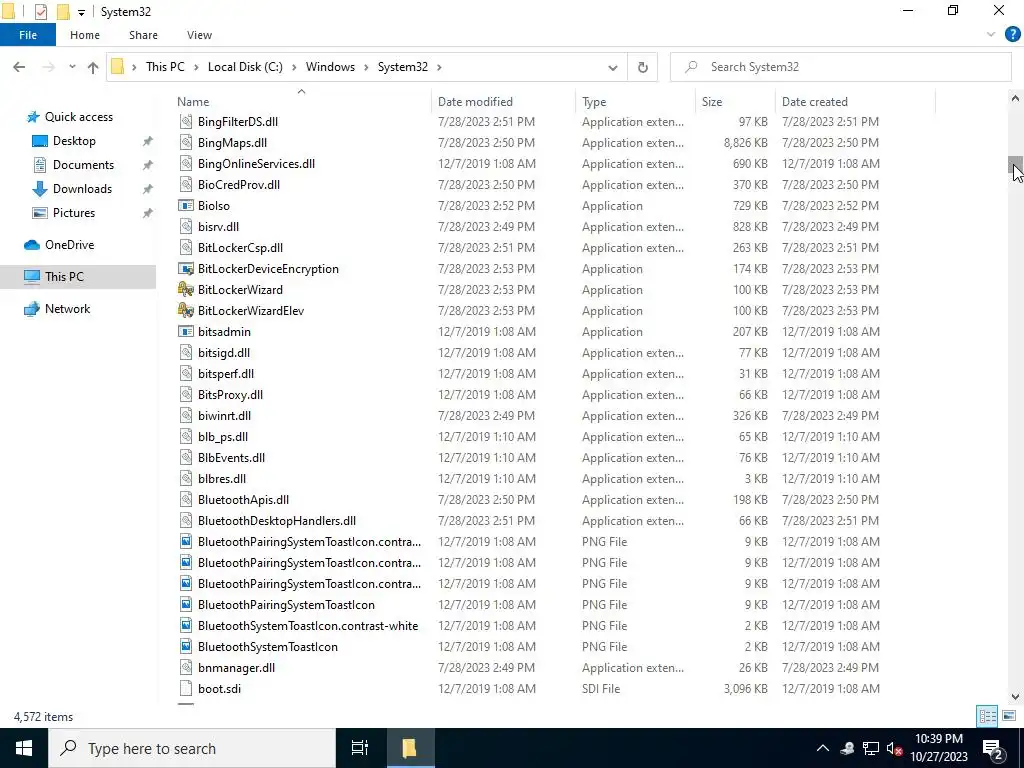
Task: Open Explorer help with question mark icon
Action: tap(1012, 35)
